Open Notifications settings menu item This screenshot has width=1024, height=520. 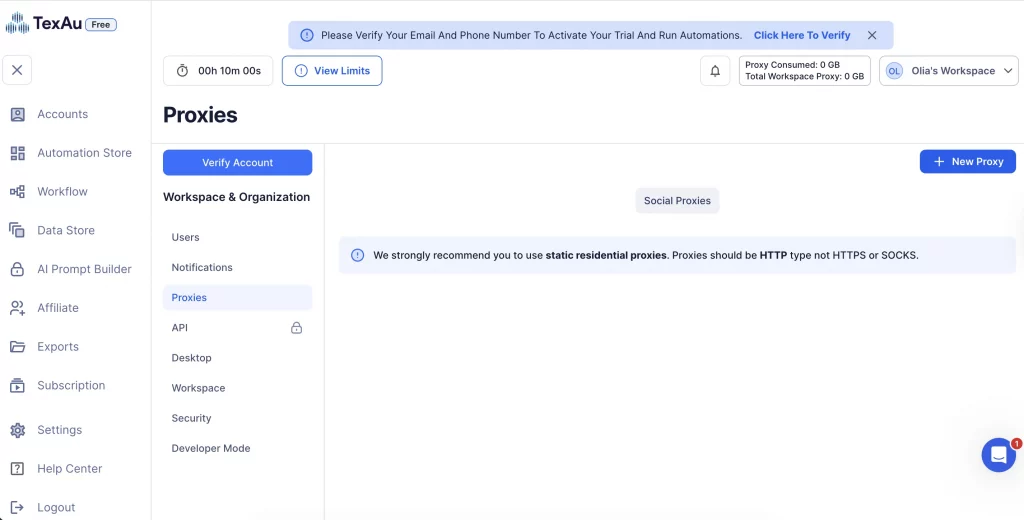202,268
